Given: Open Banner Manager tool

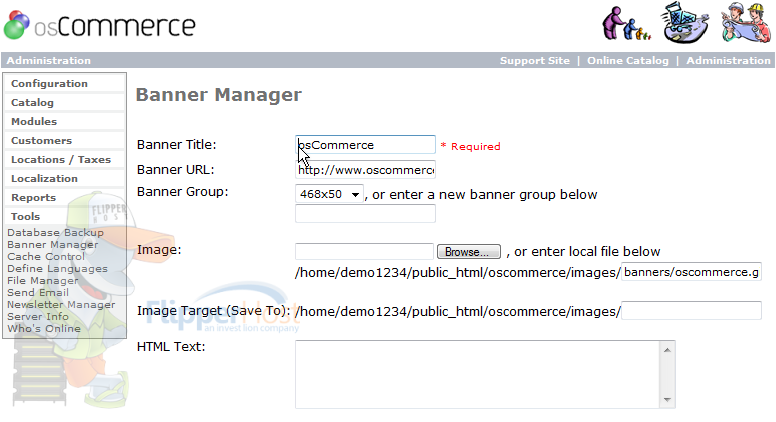Looking at the screenshot, I should pos(52,244).
